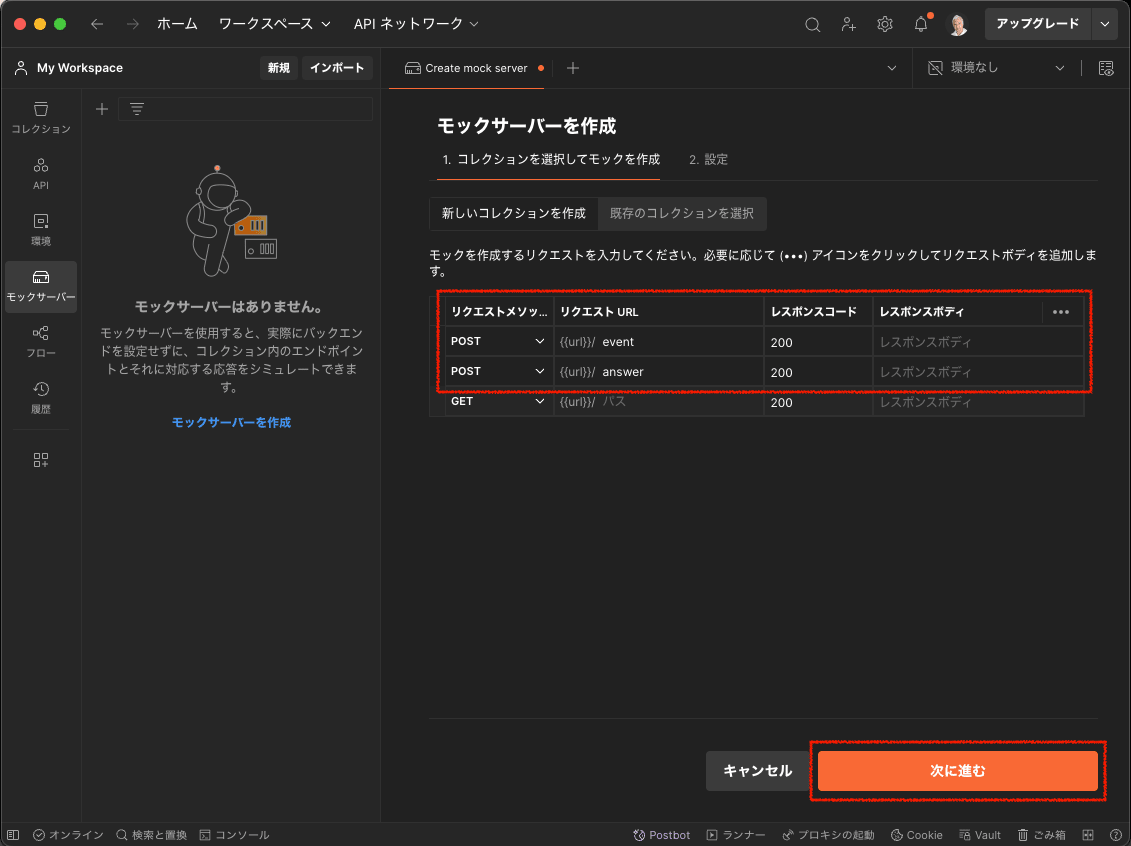The width and height of the screenshot is (1131, 846).
Task: Open the ランナー (Runner)
Action: click(x=736, y=834)
